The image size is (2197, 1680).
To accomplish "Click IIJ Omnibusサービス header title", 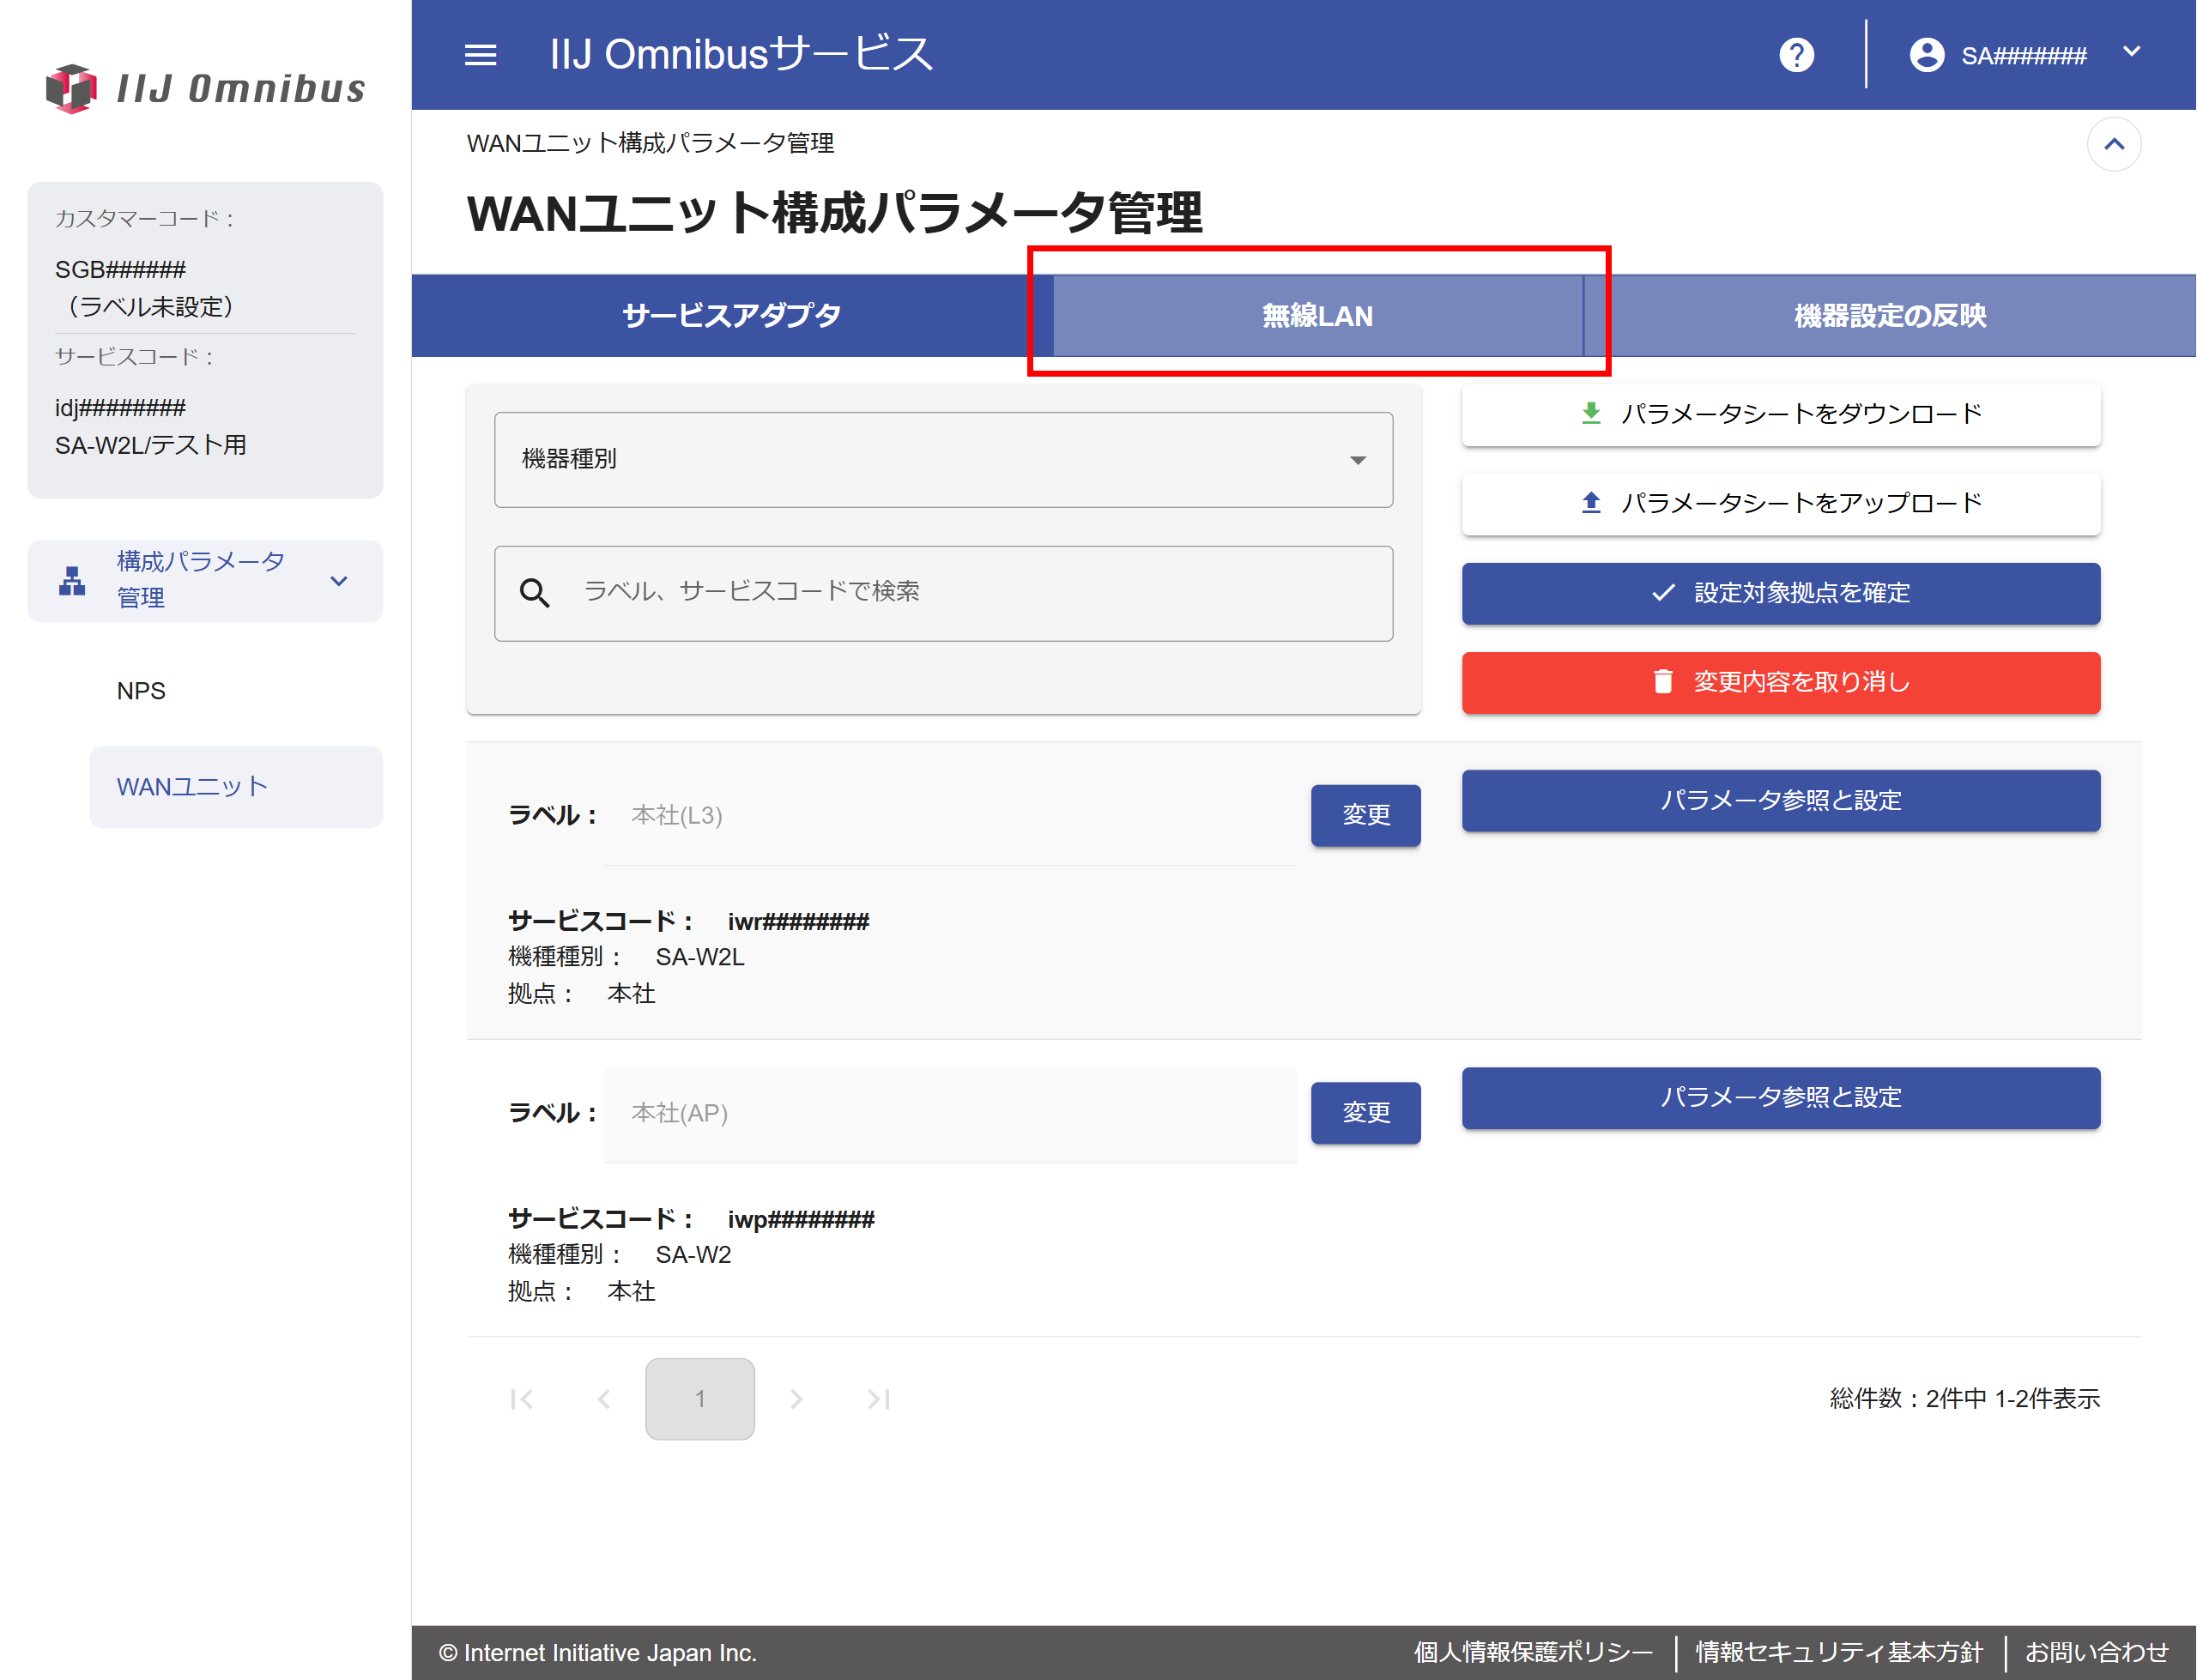I will coord(741,54).
